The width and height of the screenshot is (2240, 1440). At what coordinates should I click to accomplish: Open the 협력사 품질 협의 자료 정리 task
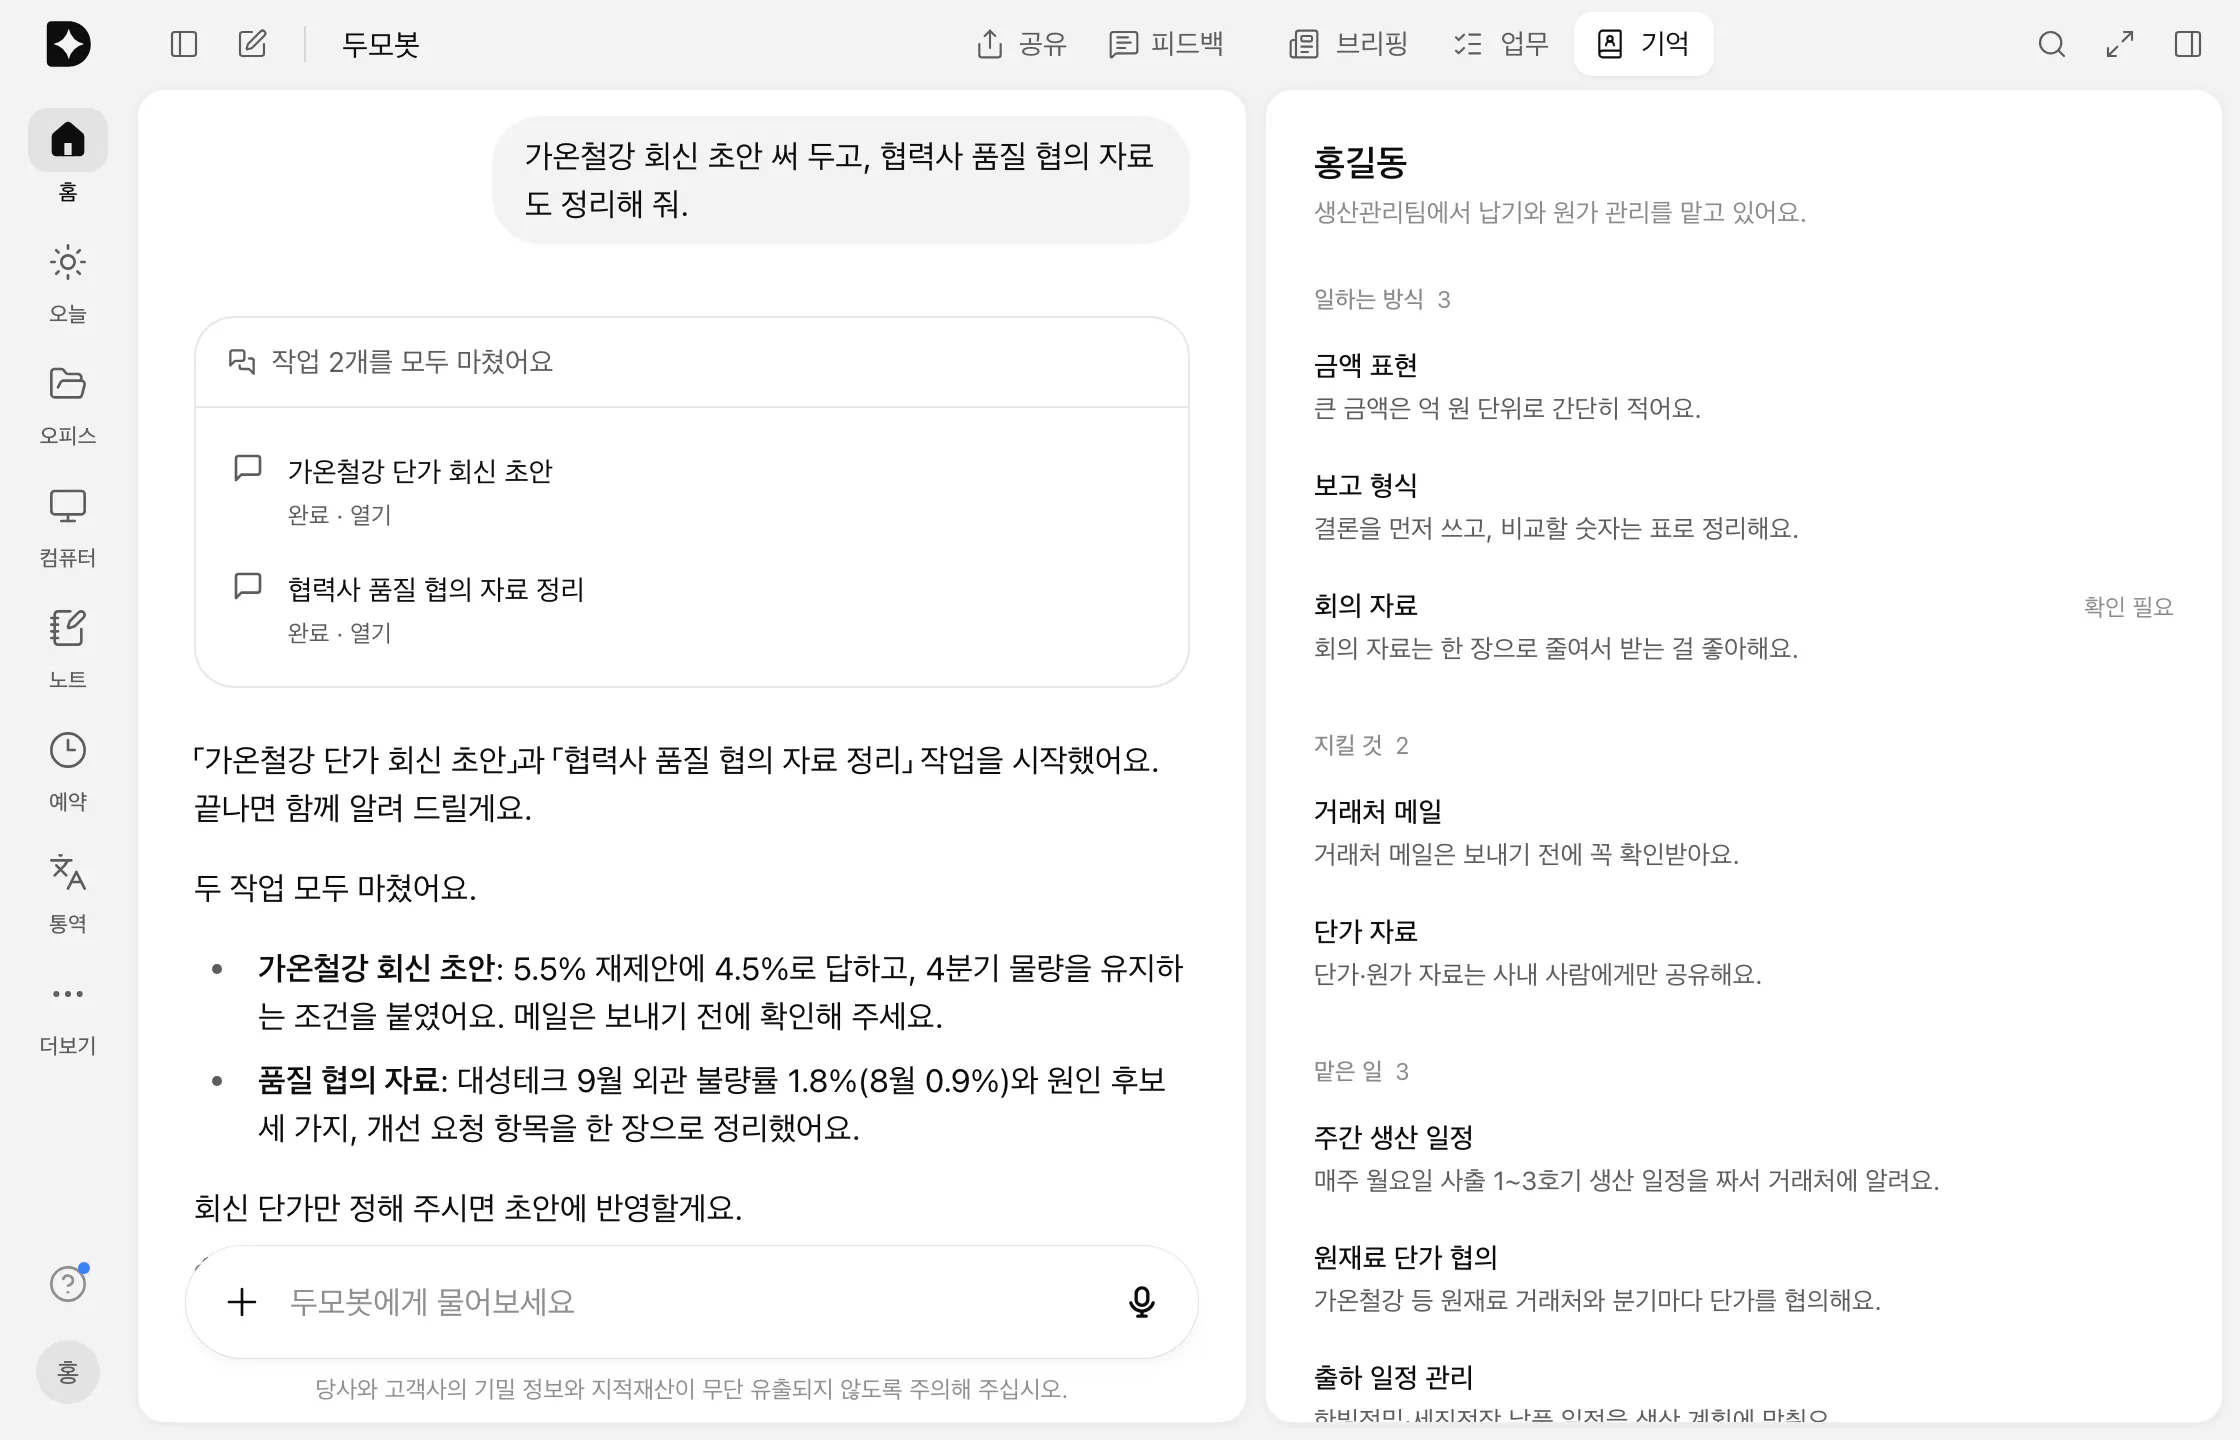pos(691,610)
